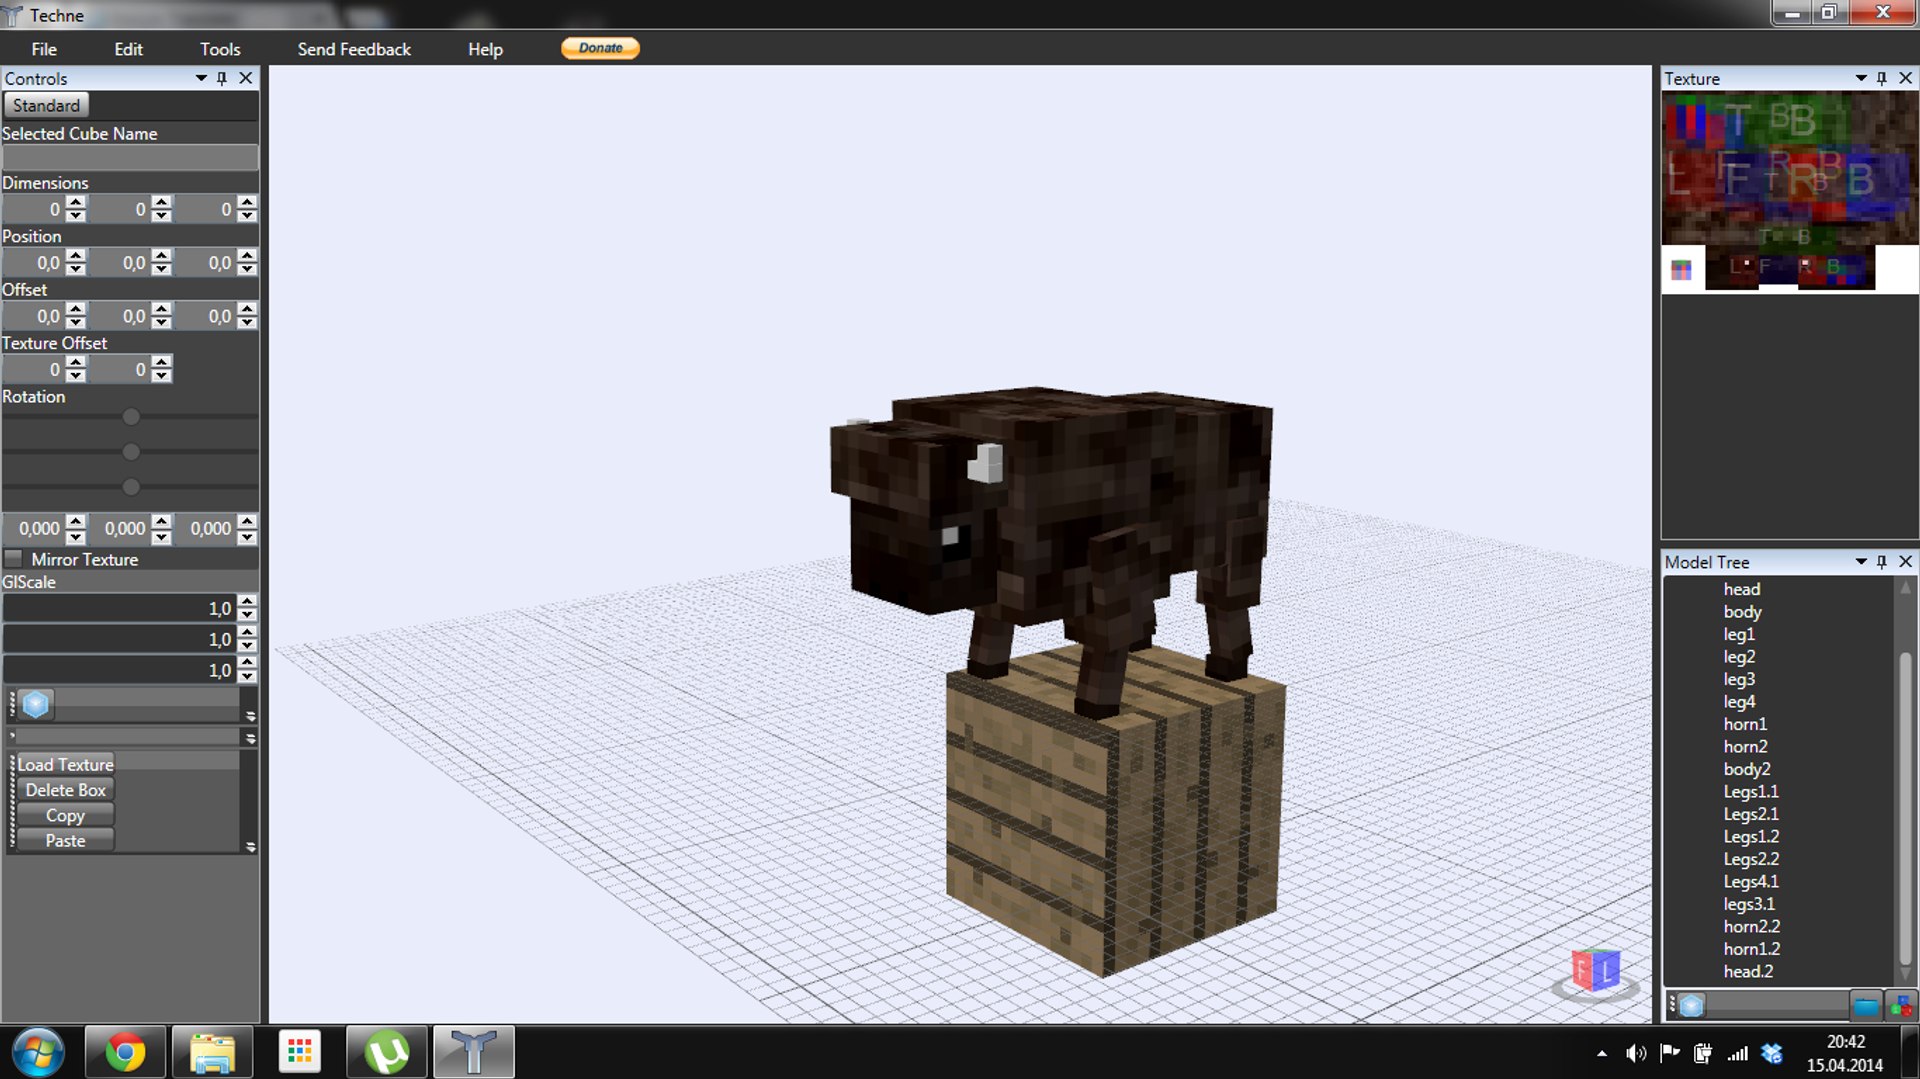Open File Explorer from taskbar
This screenshot has width=1920, height=1079.
click(212, 1052)
